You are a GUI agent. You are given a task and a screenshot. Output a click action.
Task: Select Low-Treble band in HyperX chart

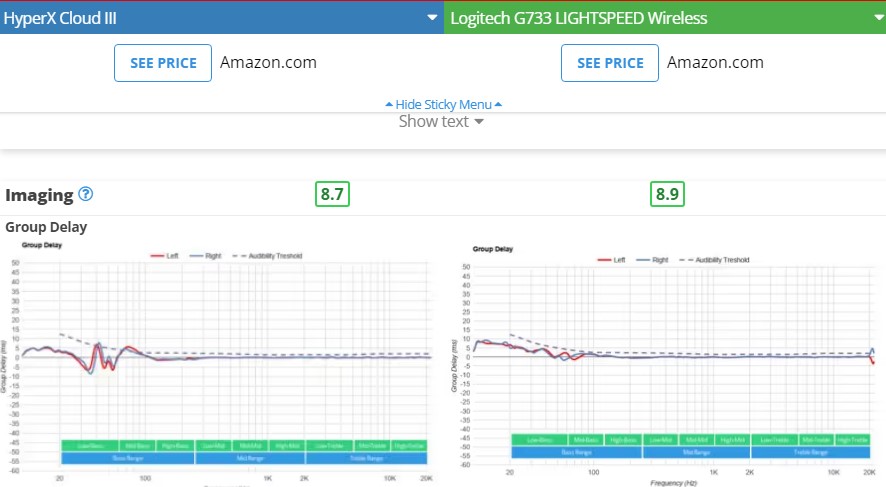329,446
